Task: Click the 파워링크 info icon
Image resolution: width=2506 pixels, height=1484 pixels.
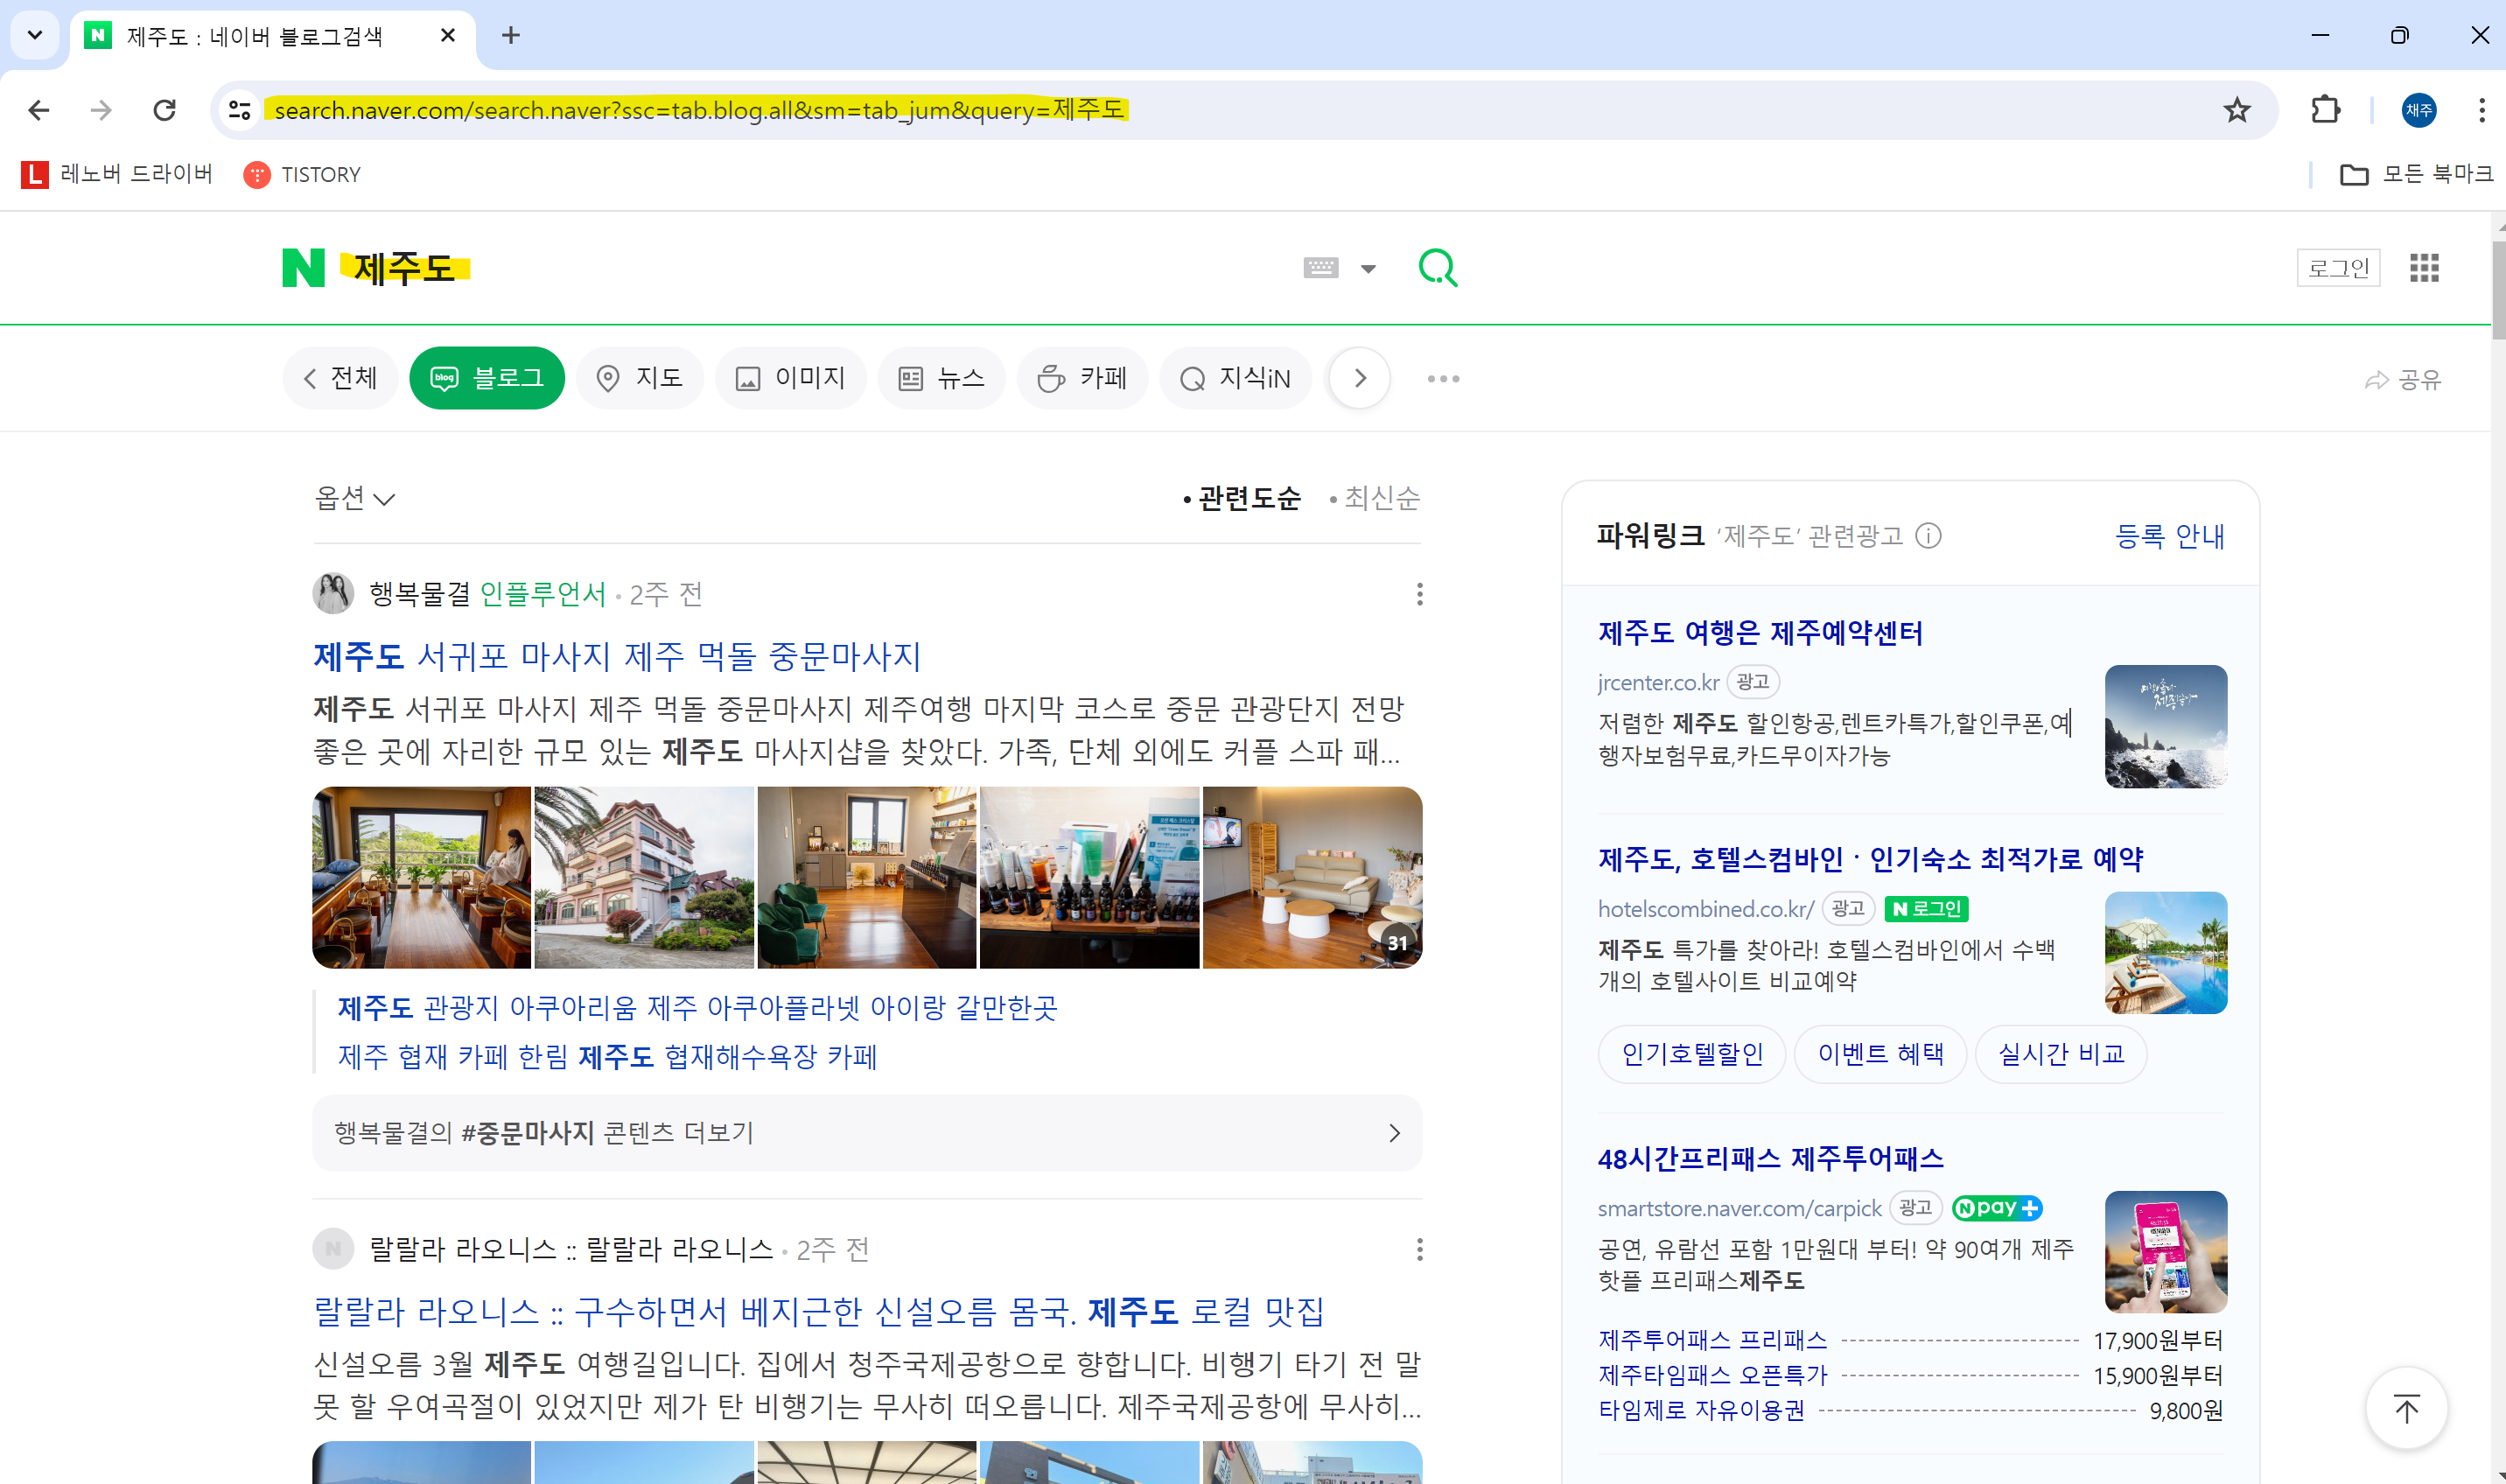Action: 1929,536
